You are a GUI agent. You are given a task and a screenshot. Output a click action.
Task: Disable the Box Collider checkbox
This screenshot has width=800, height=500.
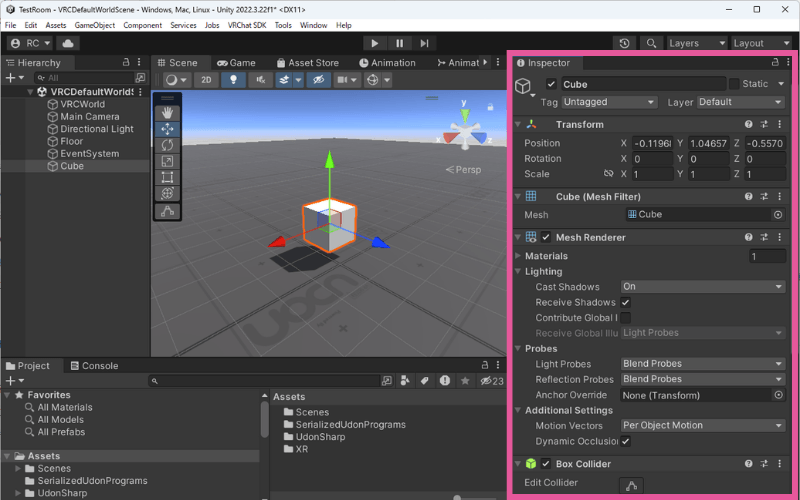coord(546,464)
